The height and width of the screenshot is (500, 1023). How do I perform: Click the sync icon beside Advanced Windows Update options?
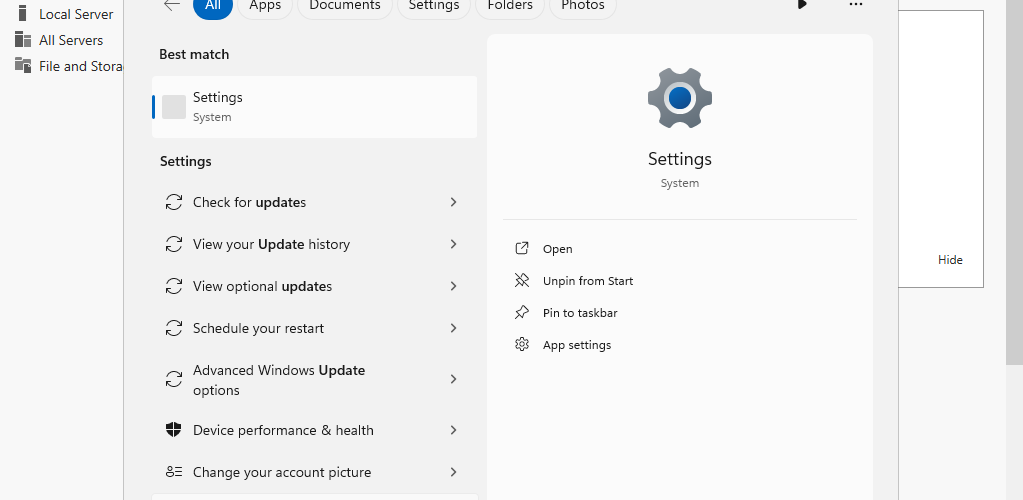tap(174, 379)
